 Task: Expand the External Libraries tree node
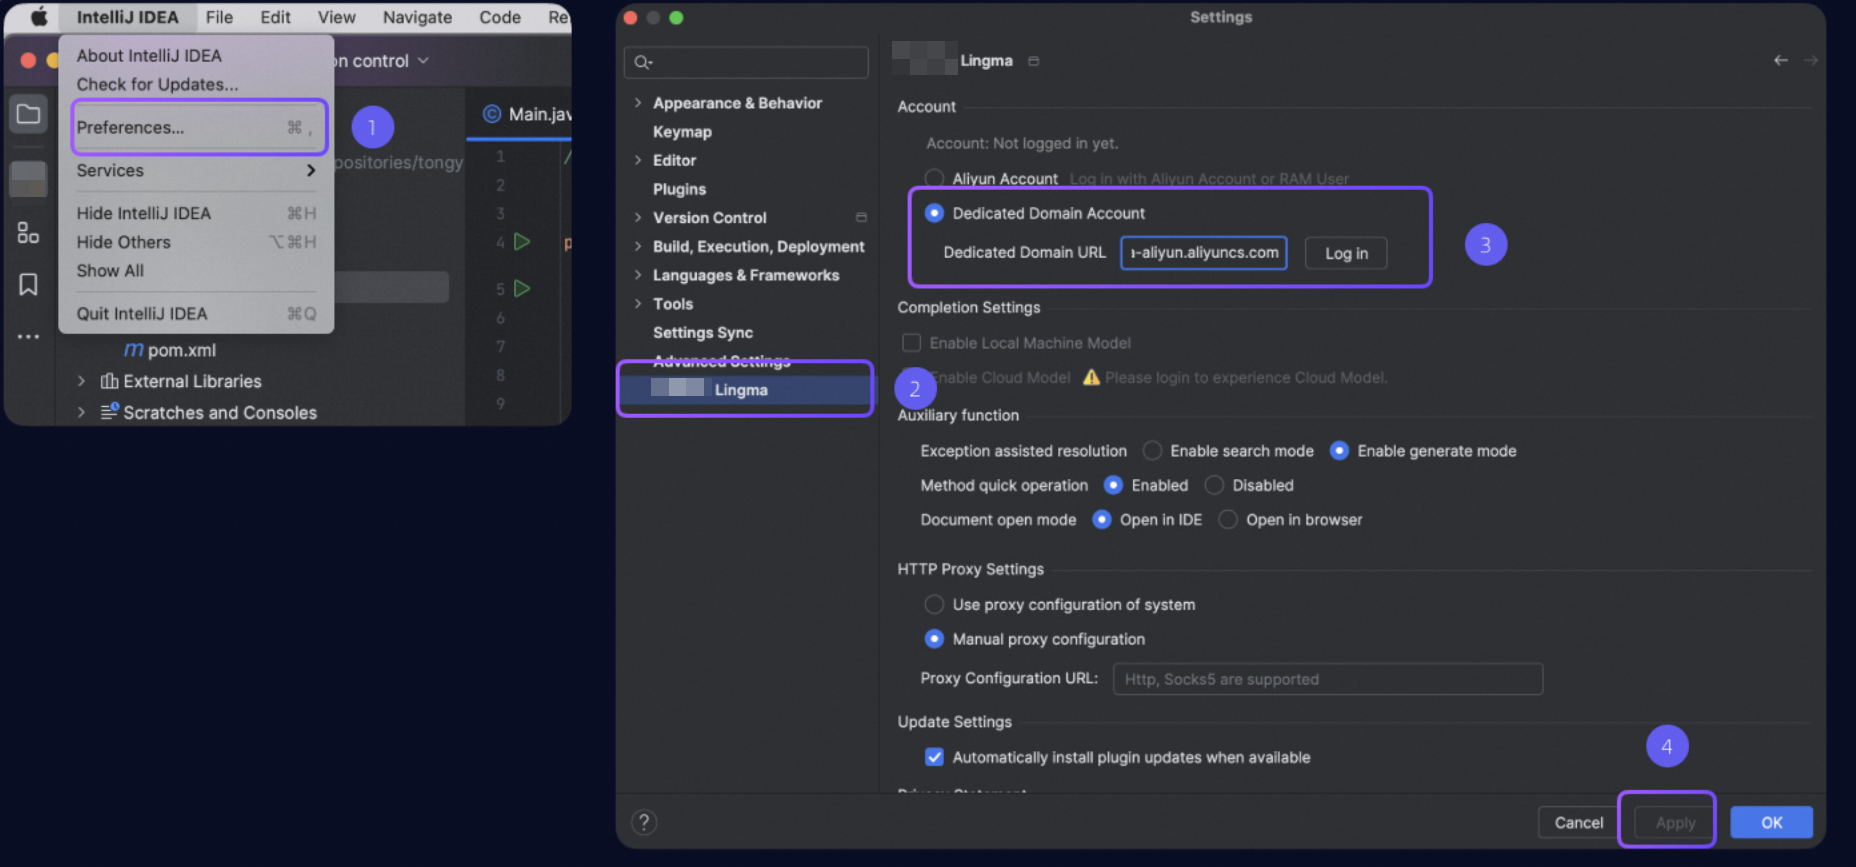pyautogui.click(x=81, y=381)
